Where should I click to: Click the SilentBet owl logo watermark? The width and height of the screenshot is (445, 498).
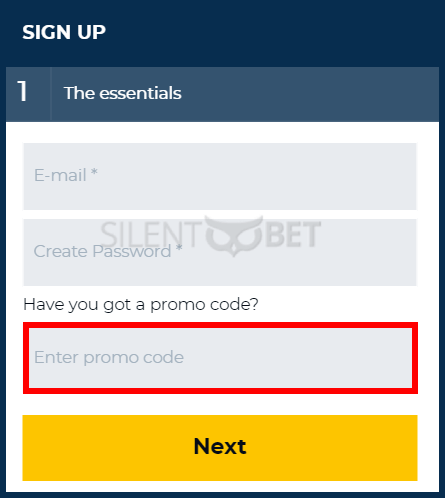pos(234,236)
